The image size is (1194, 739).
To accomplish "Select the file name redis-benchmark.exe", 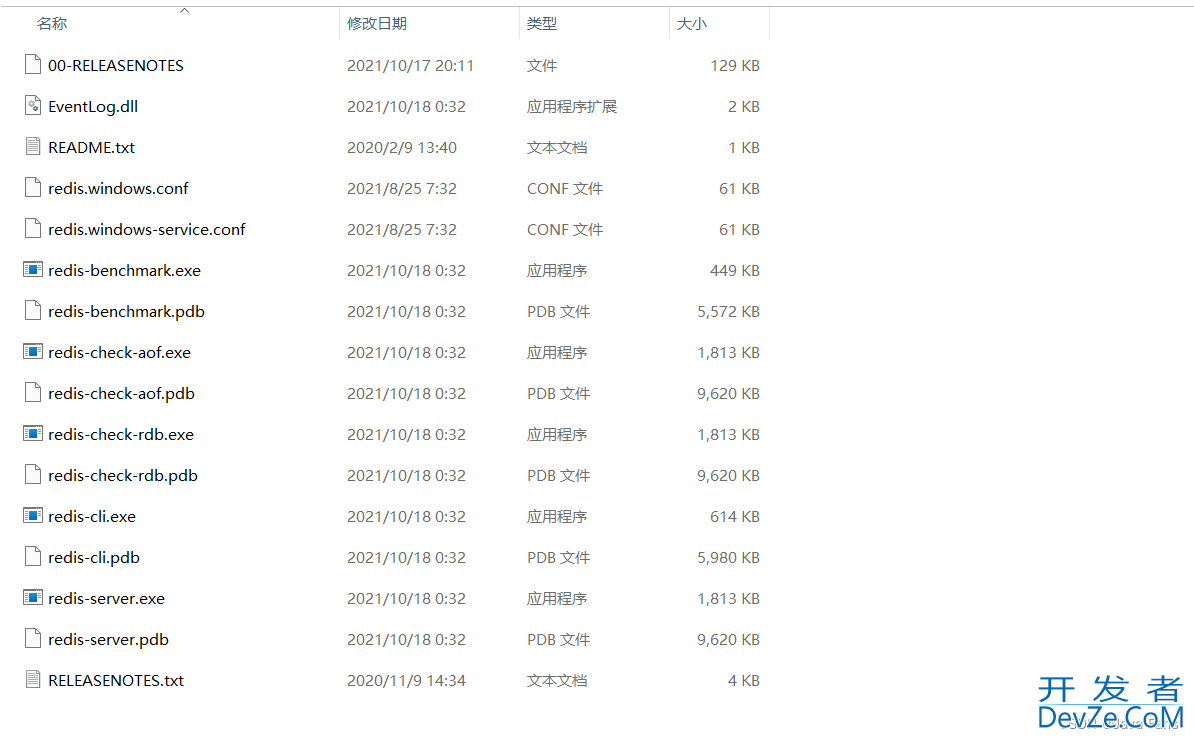I will click(124, 270).
